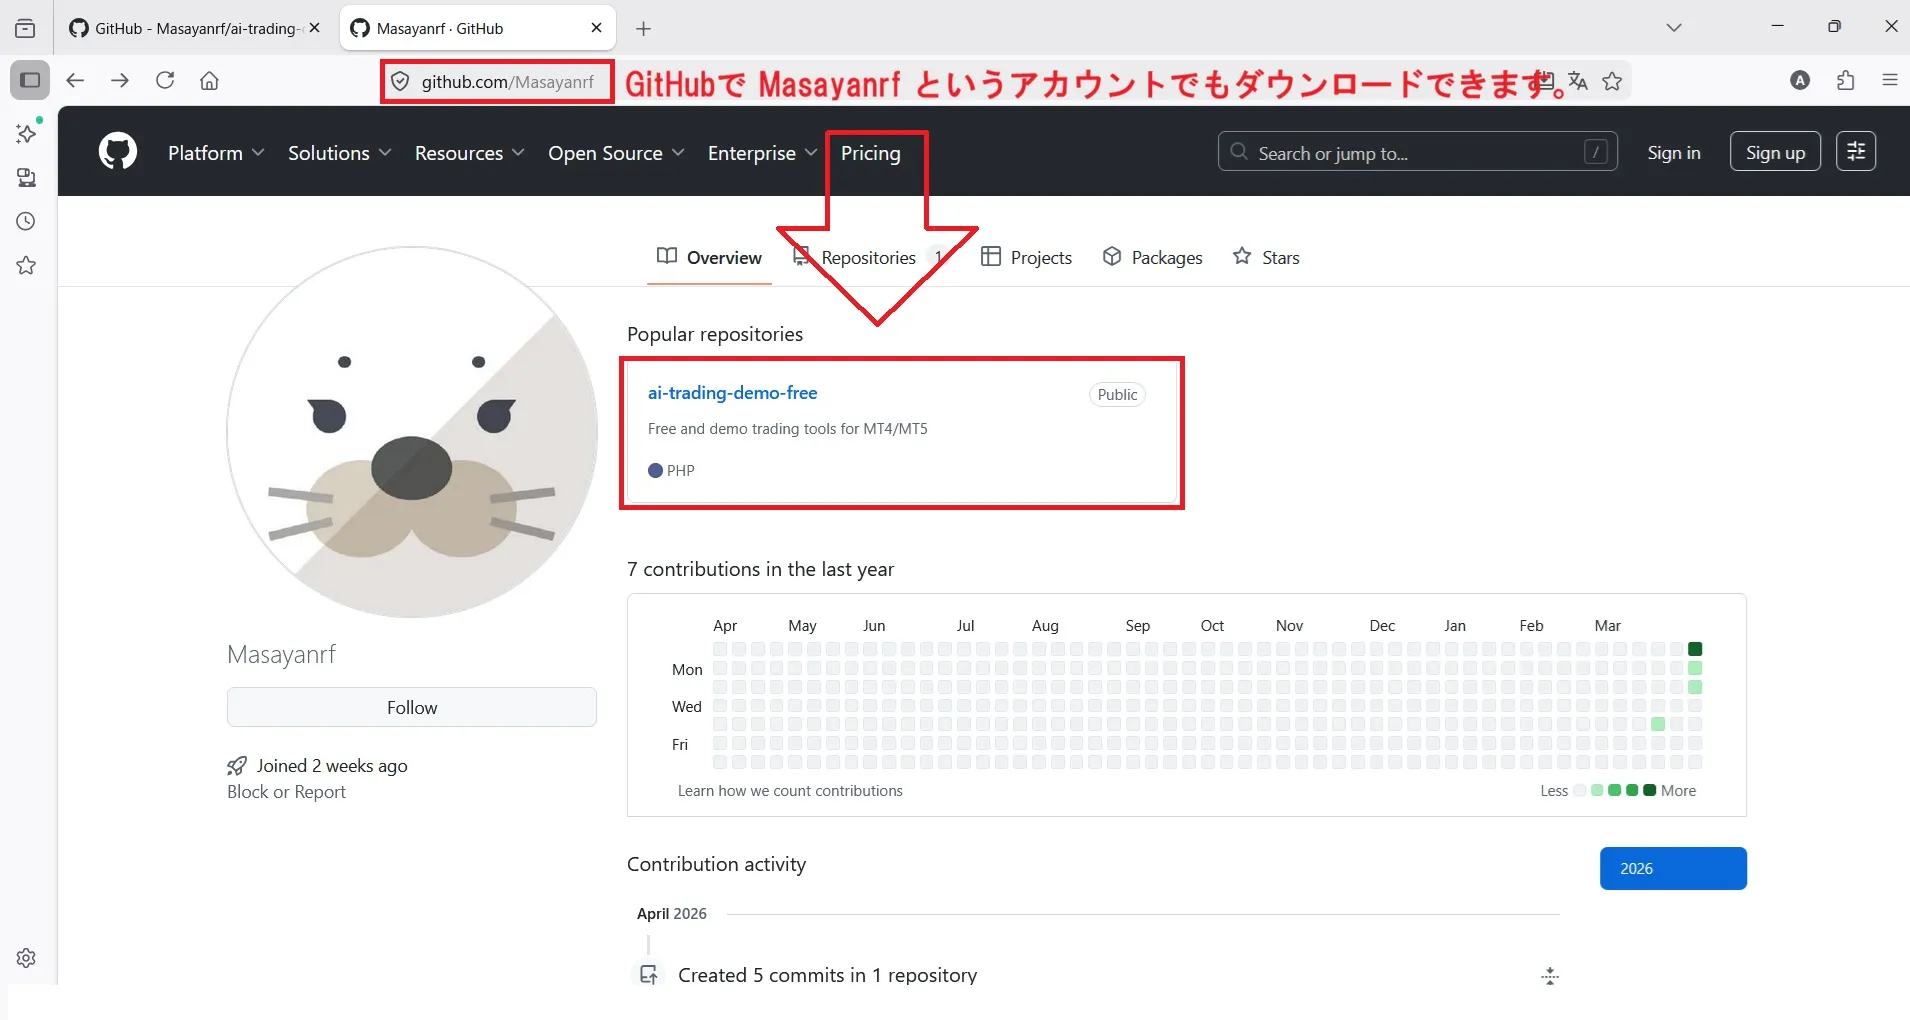Screen dimensions: 1910x1020
Task: Open history clock sidebar icon
Action: tap(27, 222)
